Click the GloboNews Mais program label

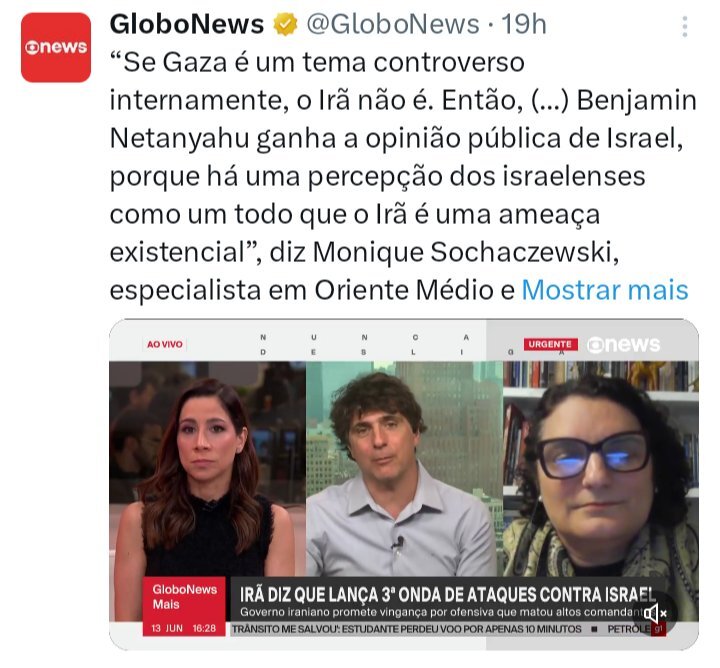184,597
